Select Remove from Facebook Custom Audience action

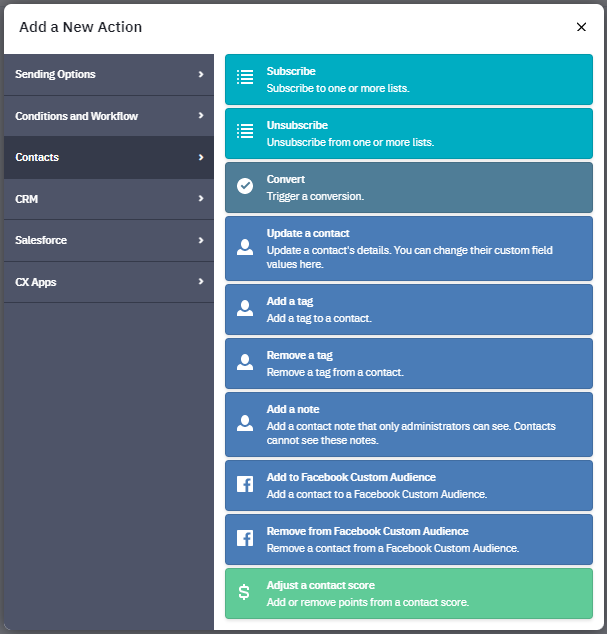tap(409, 539)
